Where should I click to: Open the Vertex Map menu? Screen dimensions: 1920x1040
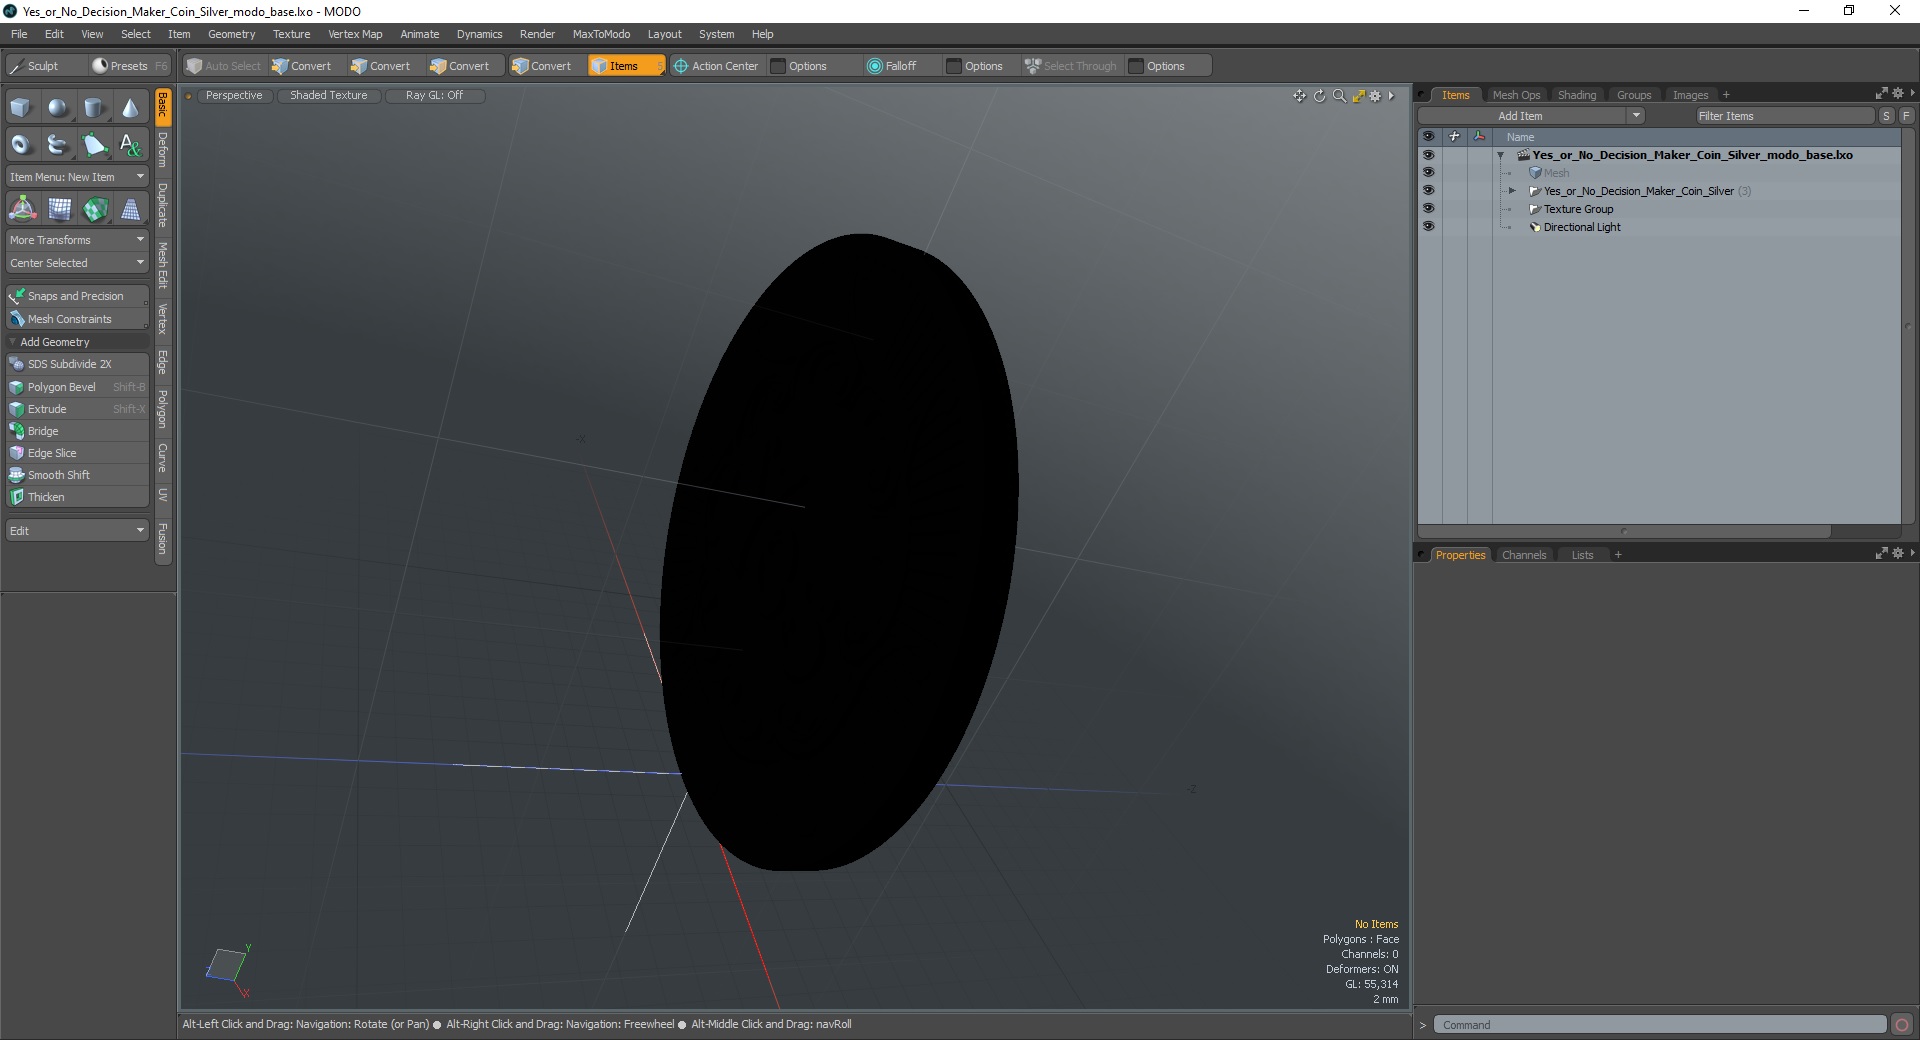(355, 34)
